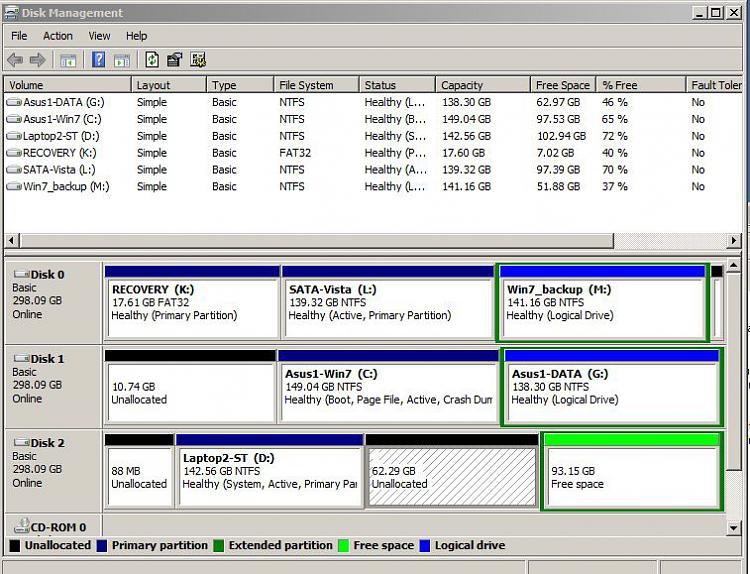Click the Disk 1 disk icon
Screen dimensions: 750x574
21,358
